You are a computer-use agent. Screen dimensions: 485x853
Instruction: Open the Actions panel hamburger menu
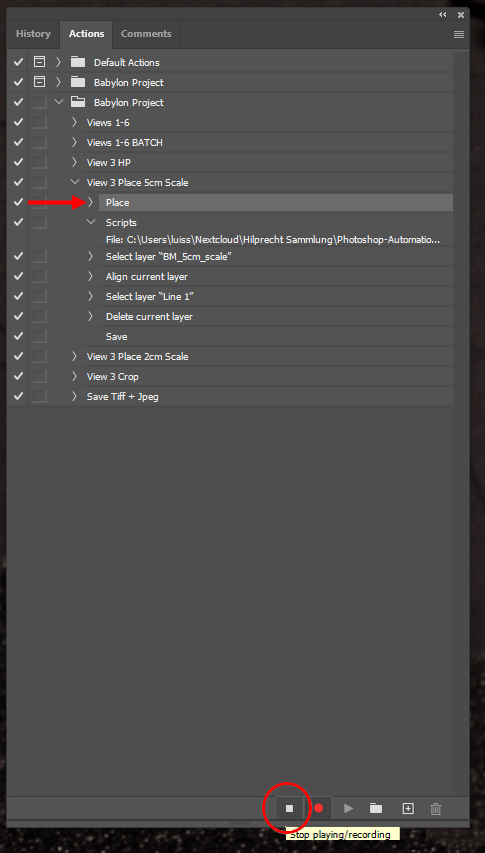[459, 34]
